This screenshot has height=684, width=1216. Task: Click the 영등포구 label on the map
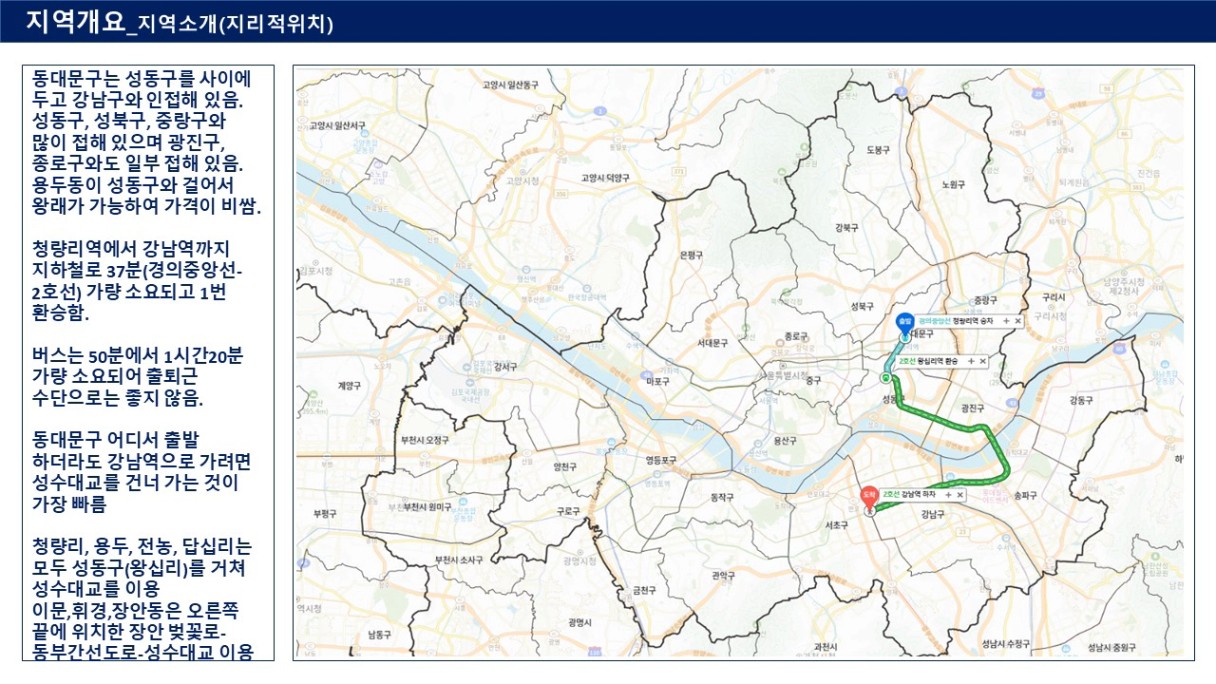(x=661, y=461)
